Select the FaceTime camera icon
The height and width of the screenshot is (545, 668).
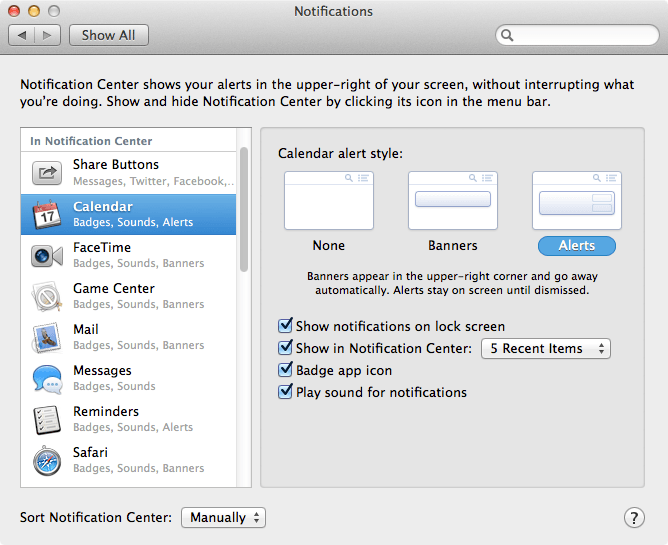[x=46, y=255]
